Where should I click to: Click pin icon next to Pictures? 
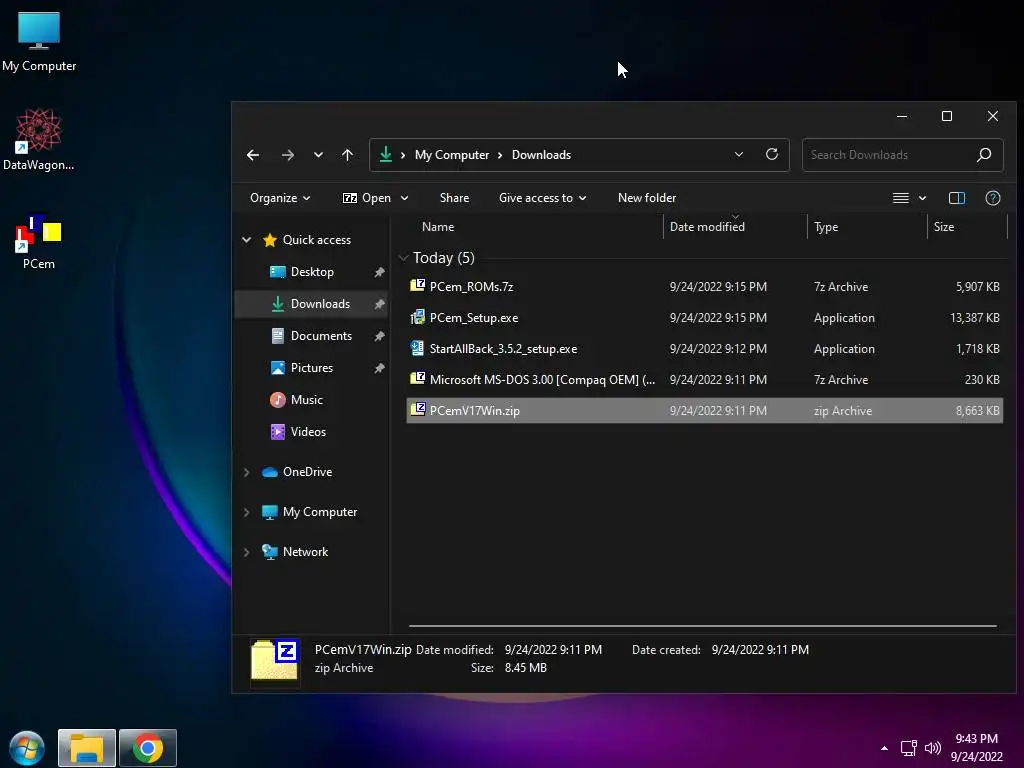(379, 368)
